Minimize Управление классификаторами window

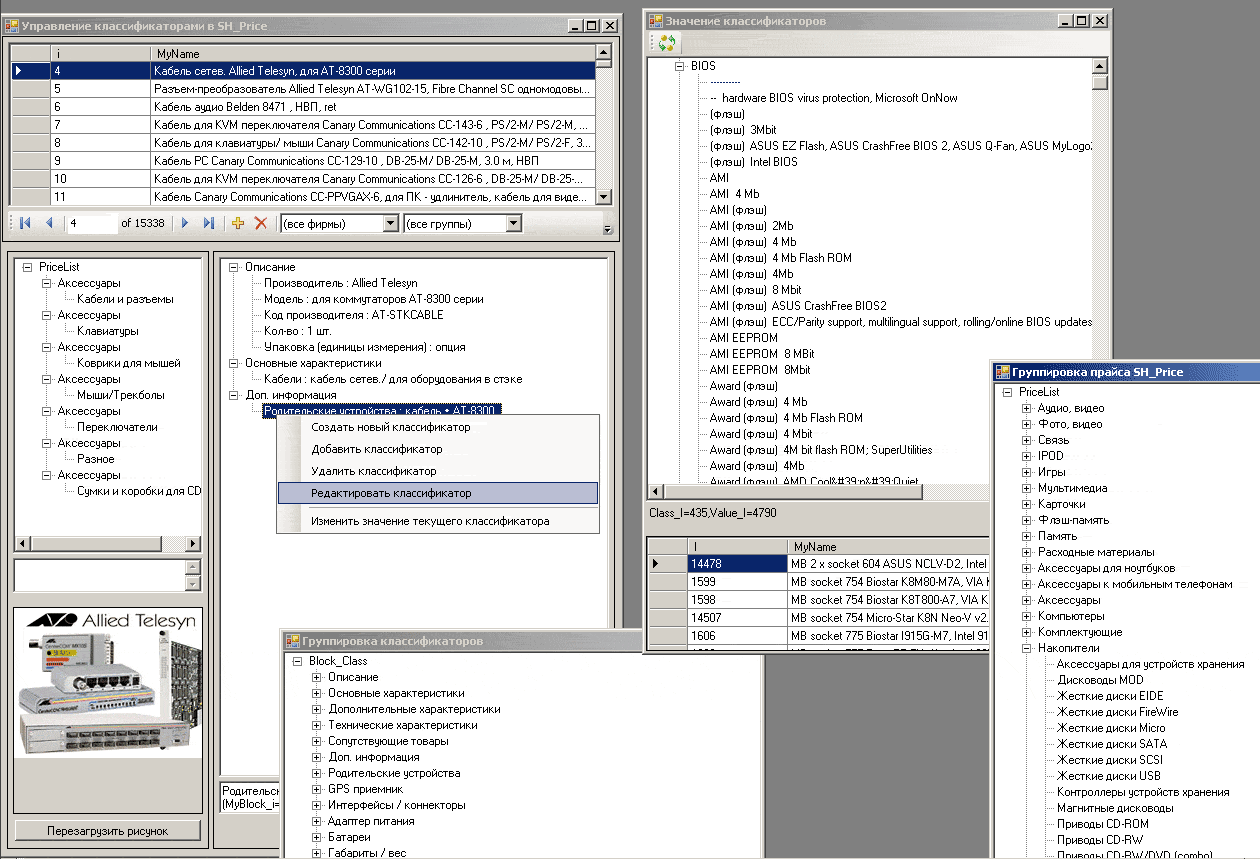pos(576,25)
